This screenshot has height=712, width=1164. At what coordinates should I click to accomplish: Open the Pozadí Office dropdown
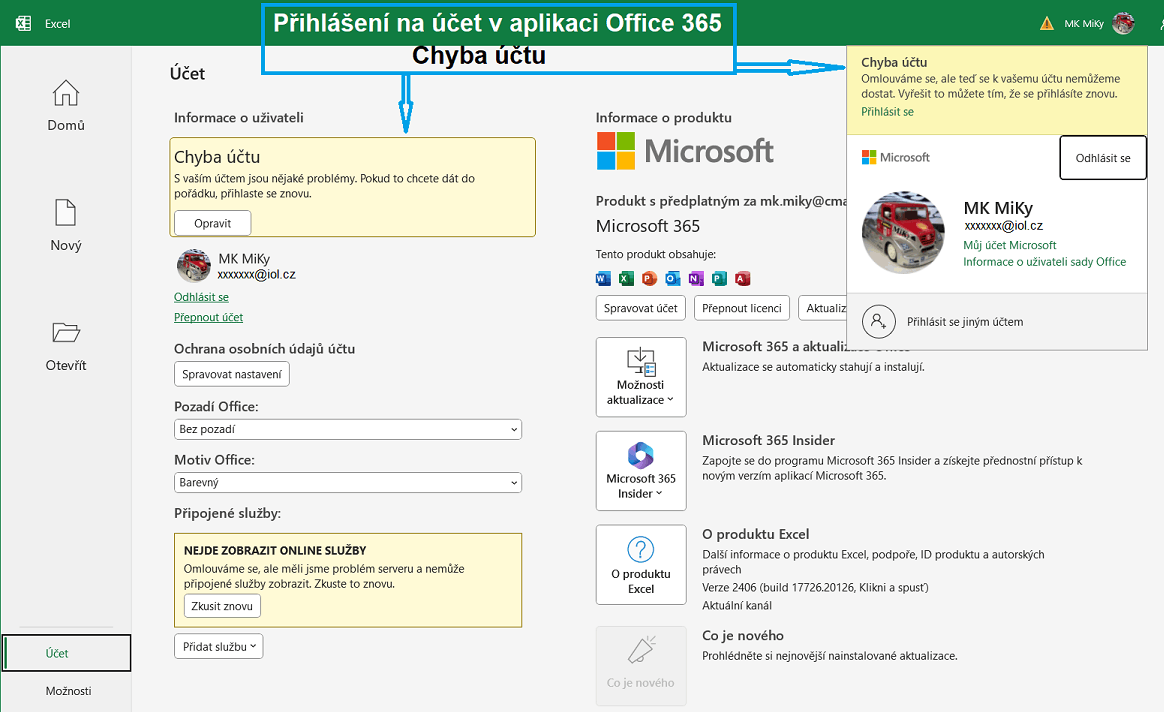[x=347, y=429]
